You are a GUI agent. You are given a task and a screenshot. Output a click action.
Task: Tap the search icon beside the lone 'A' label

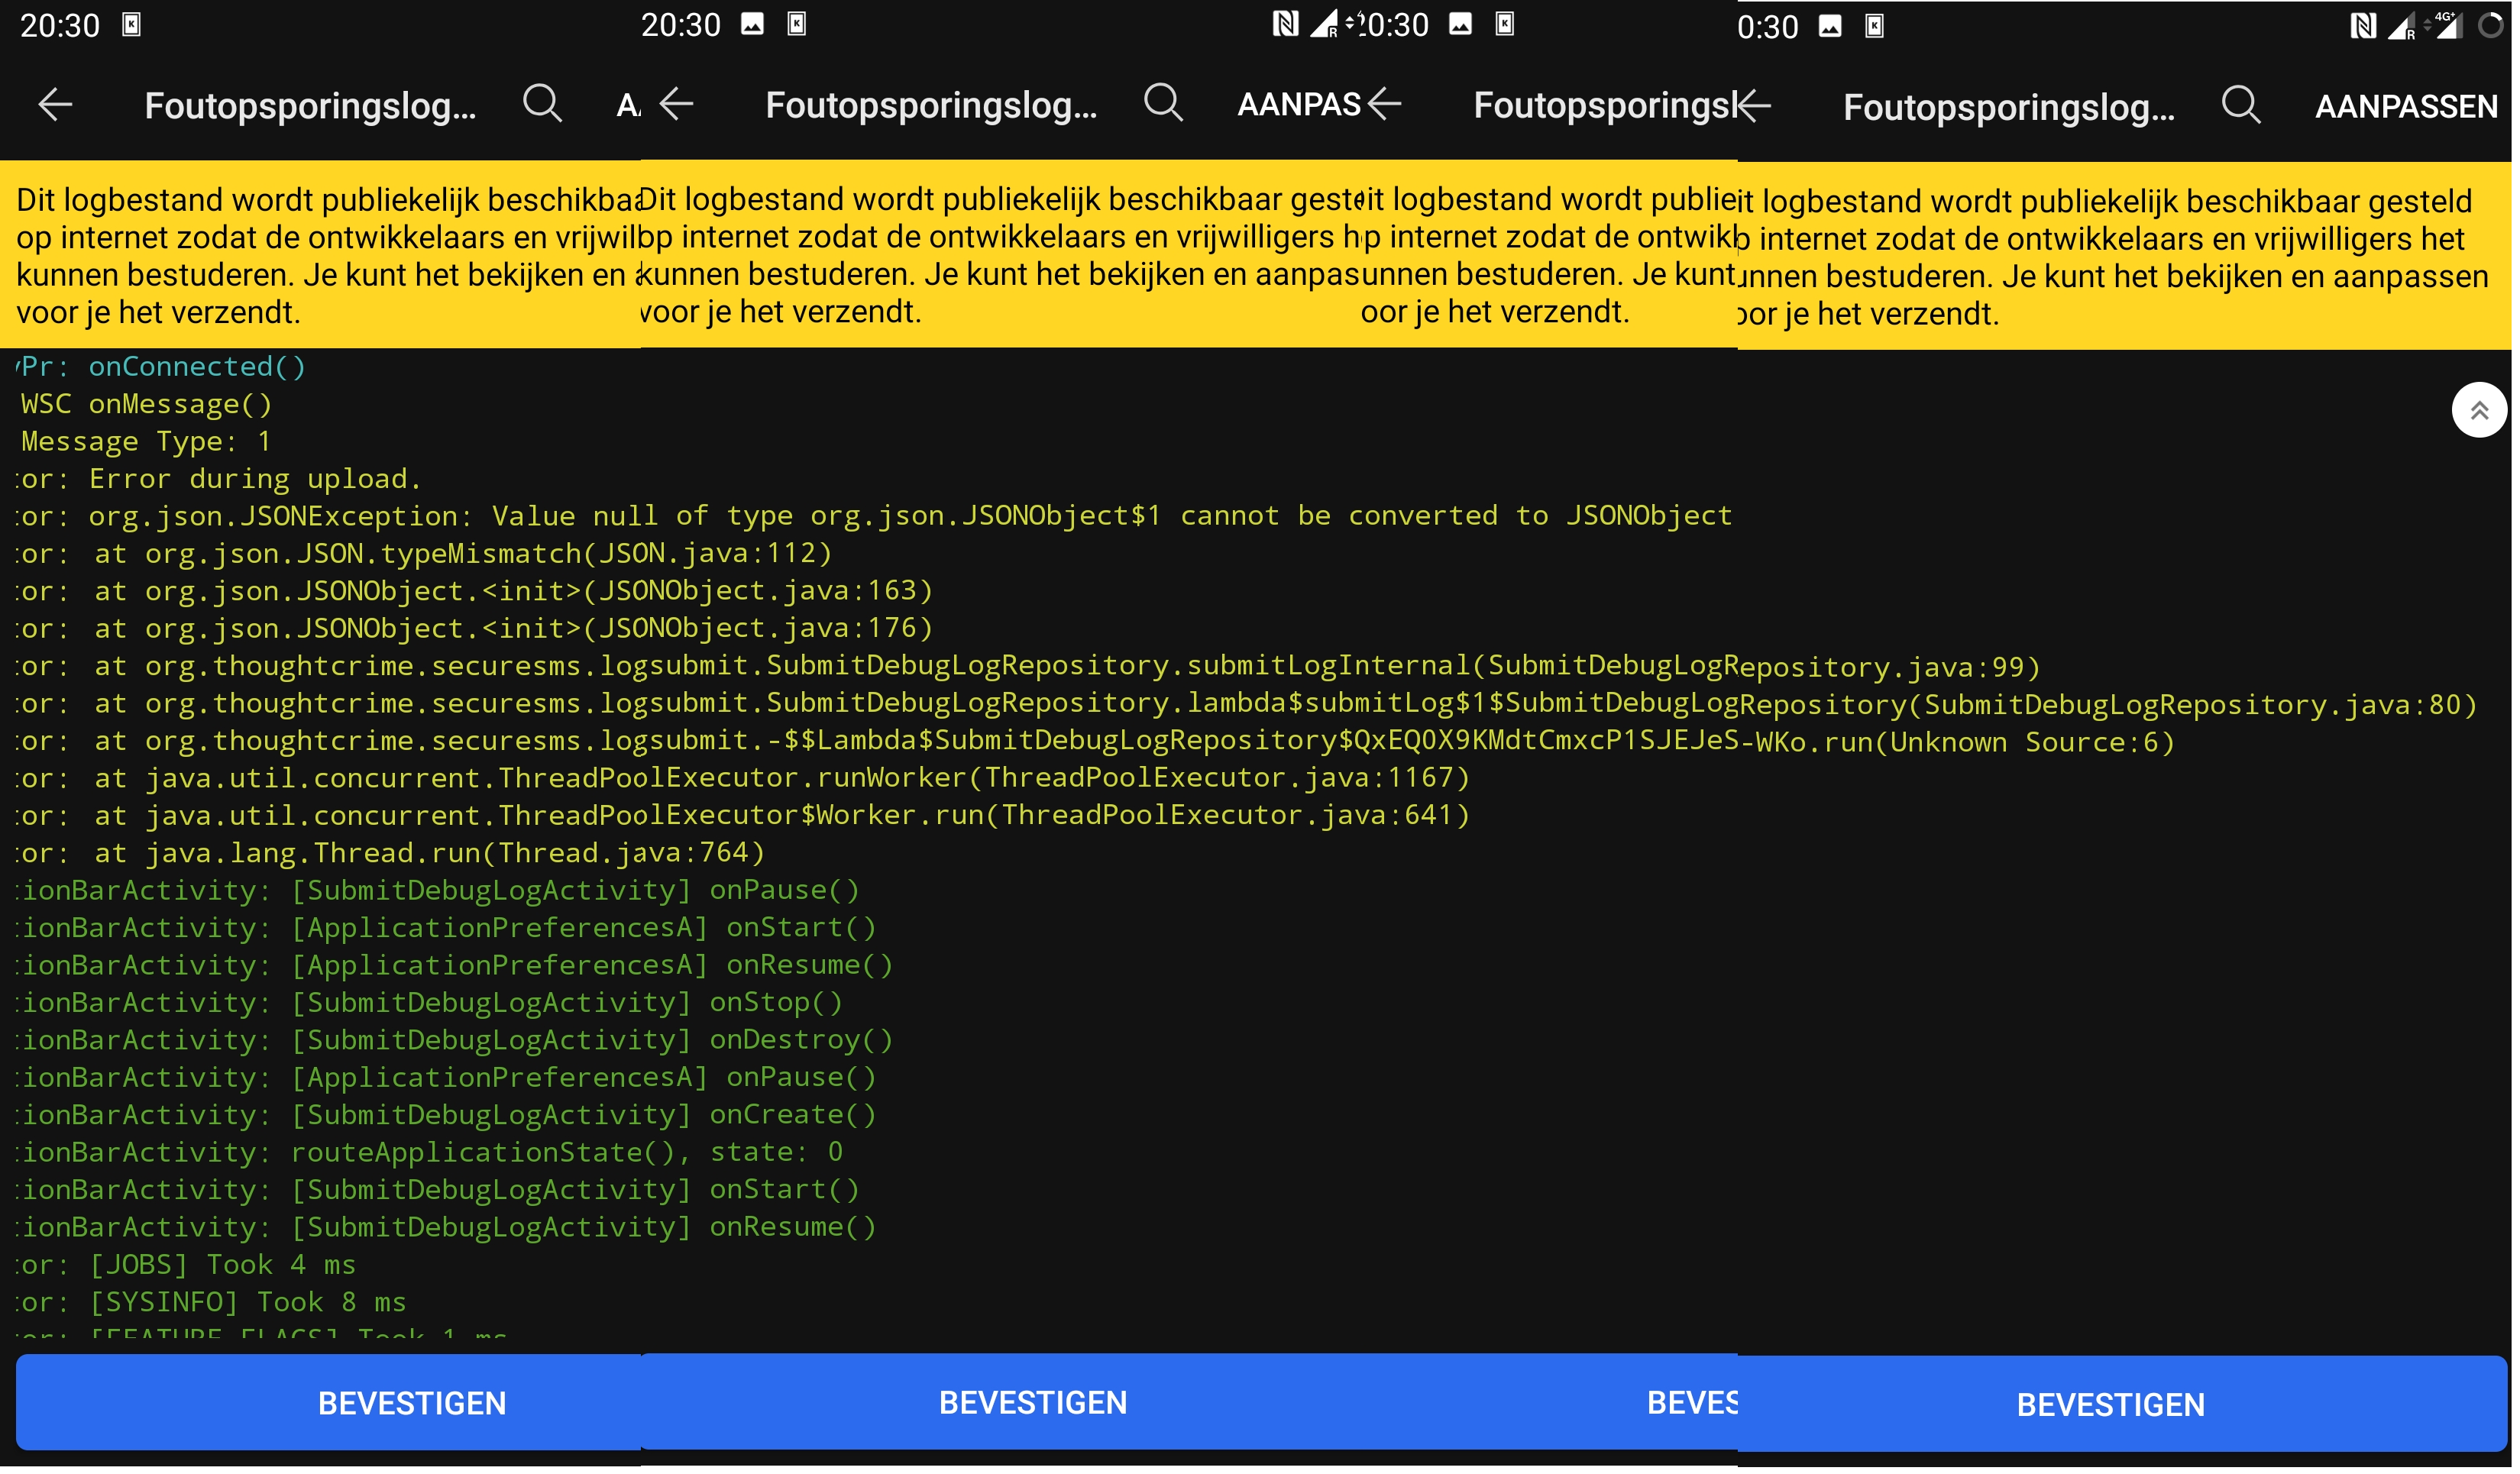[x=544, y=104]
